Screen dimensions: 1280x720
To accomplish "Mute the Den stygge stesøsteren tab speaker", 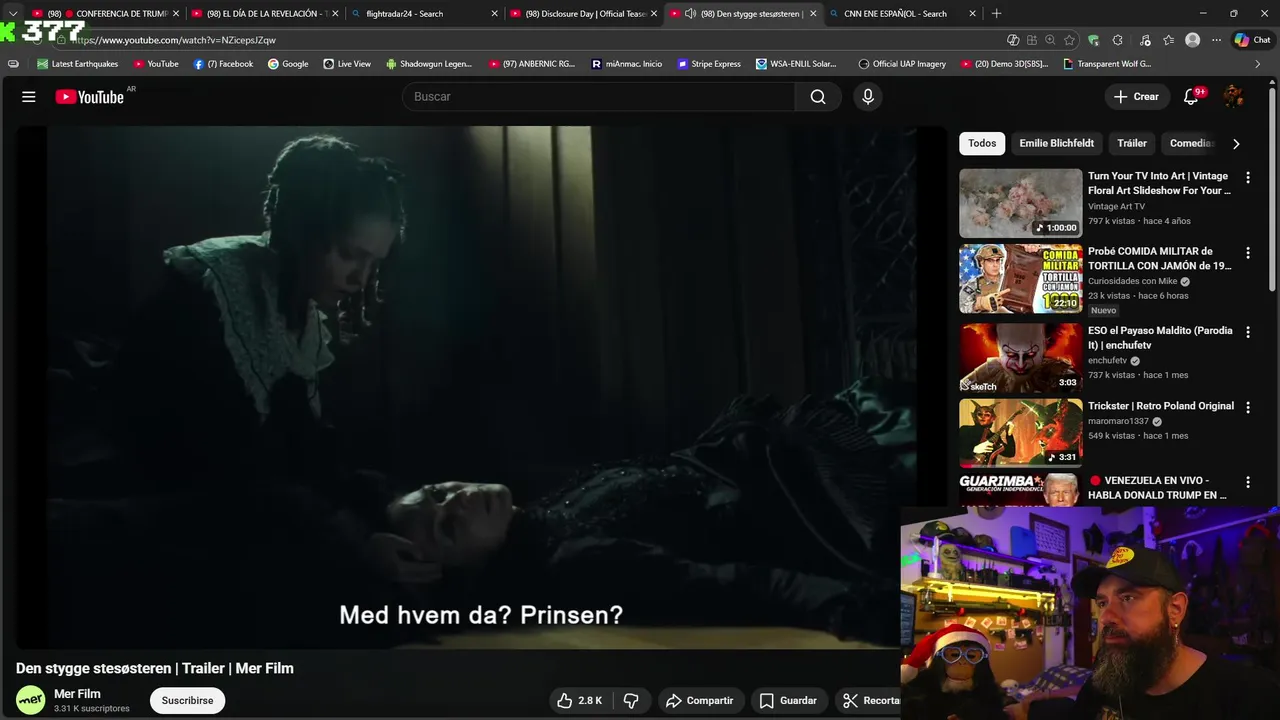I will [690, 14].
